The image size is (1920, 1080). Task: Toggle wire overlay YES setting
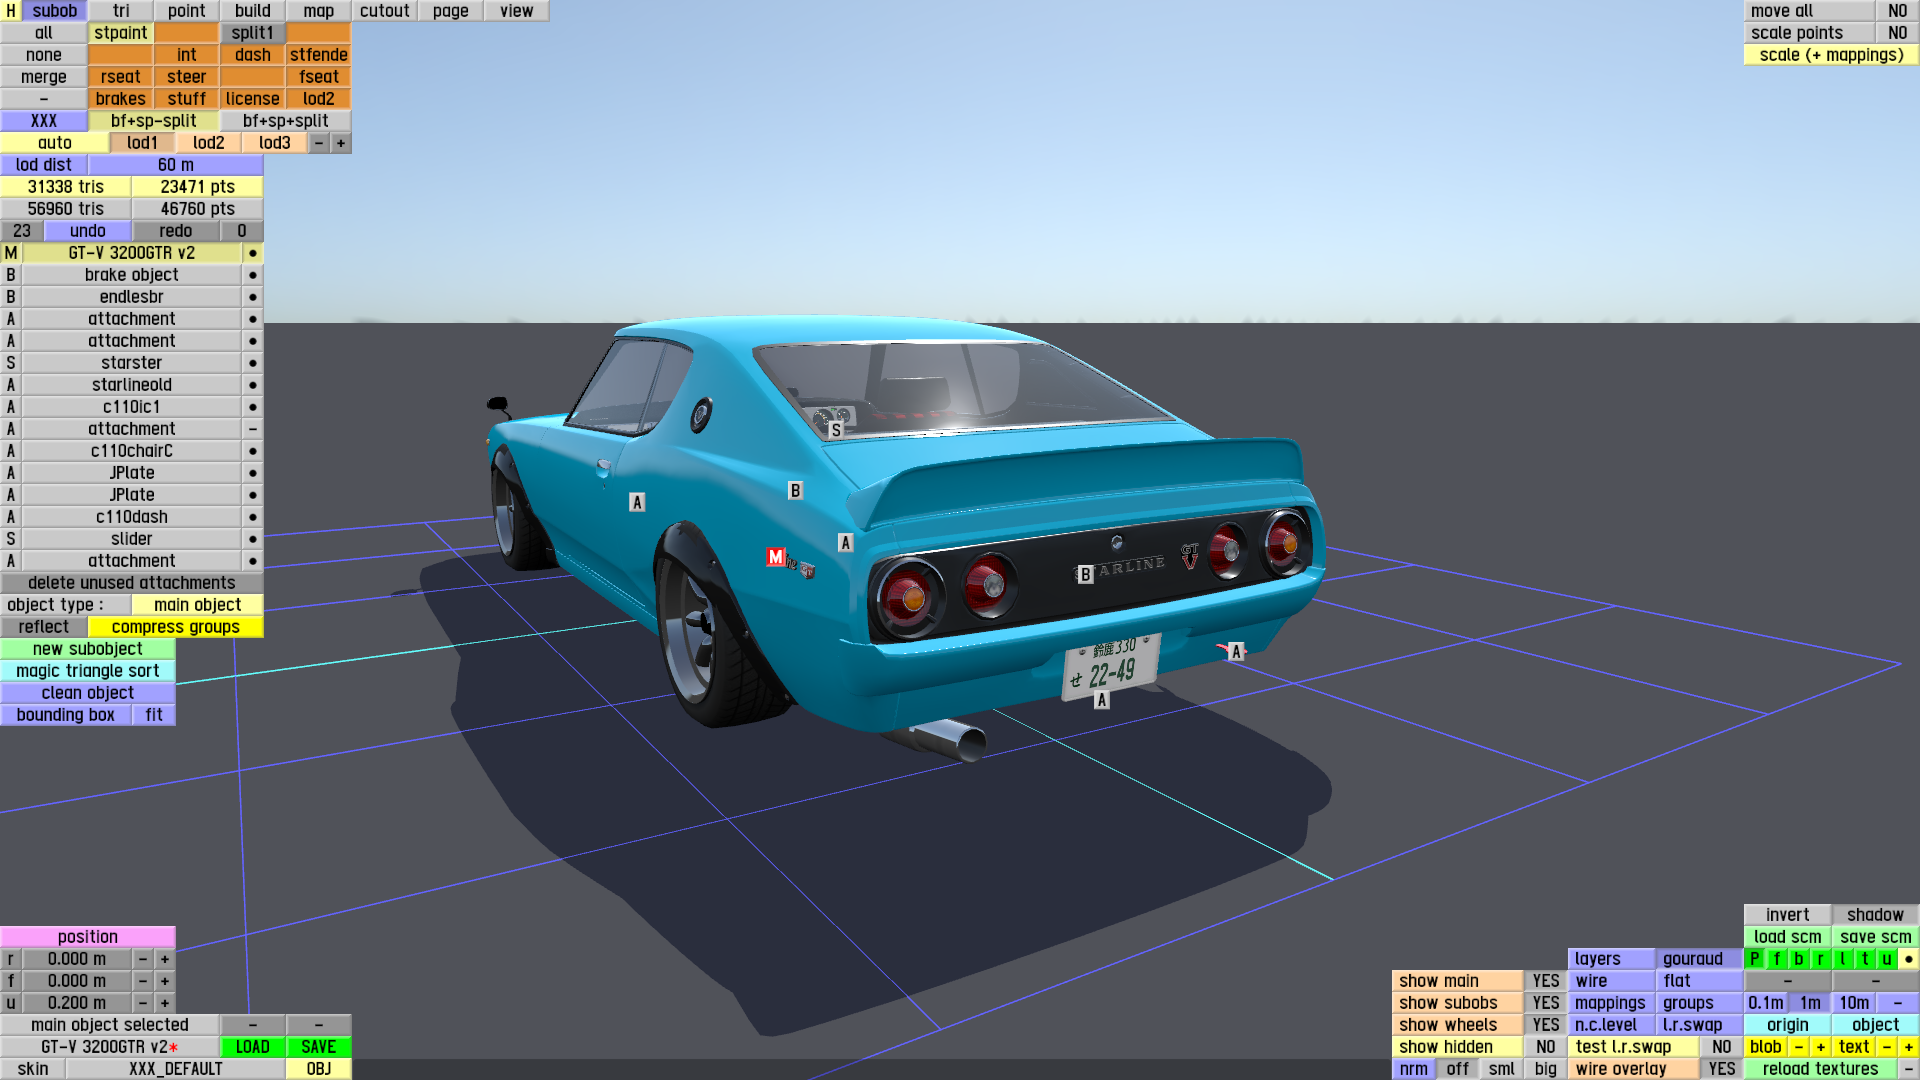(x=1721, y=1069)
